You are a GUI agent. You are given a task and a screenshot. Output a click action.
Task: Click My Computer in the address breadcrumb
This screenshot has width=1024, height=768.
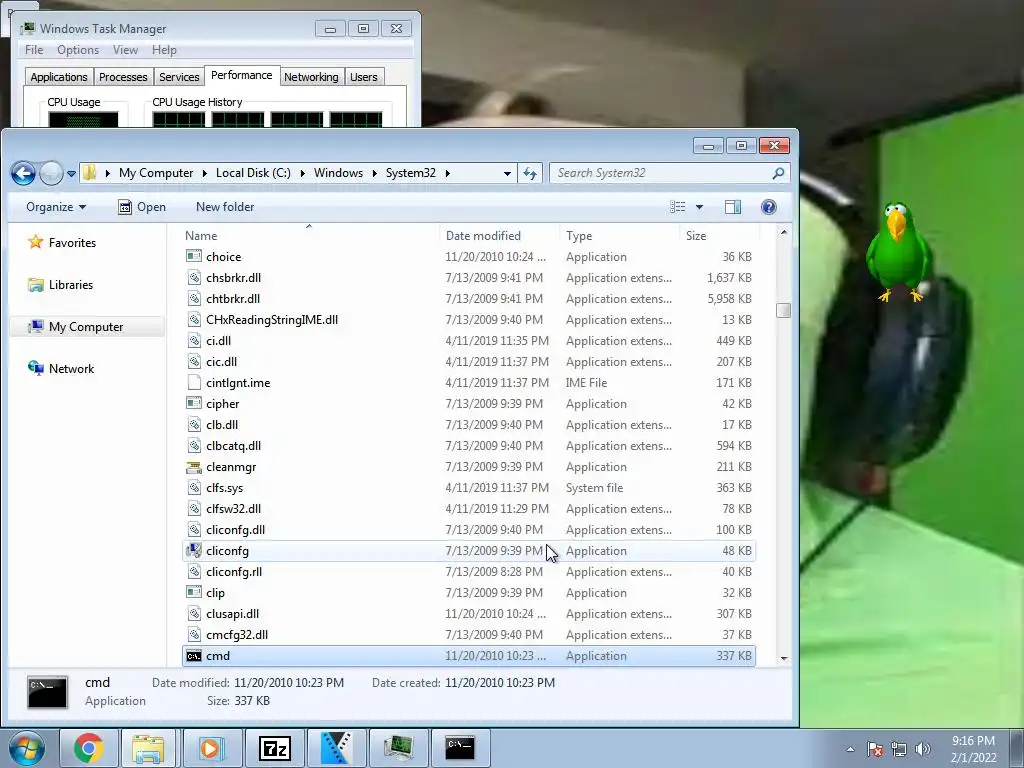pos(156,173)
